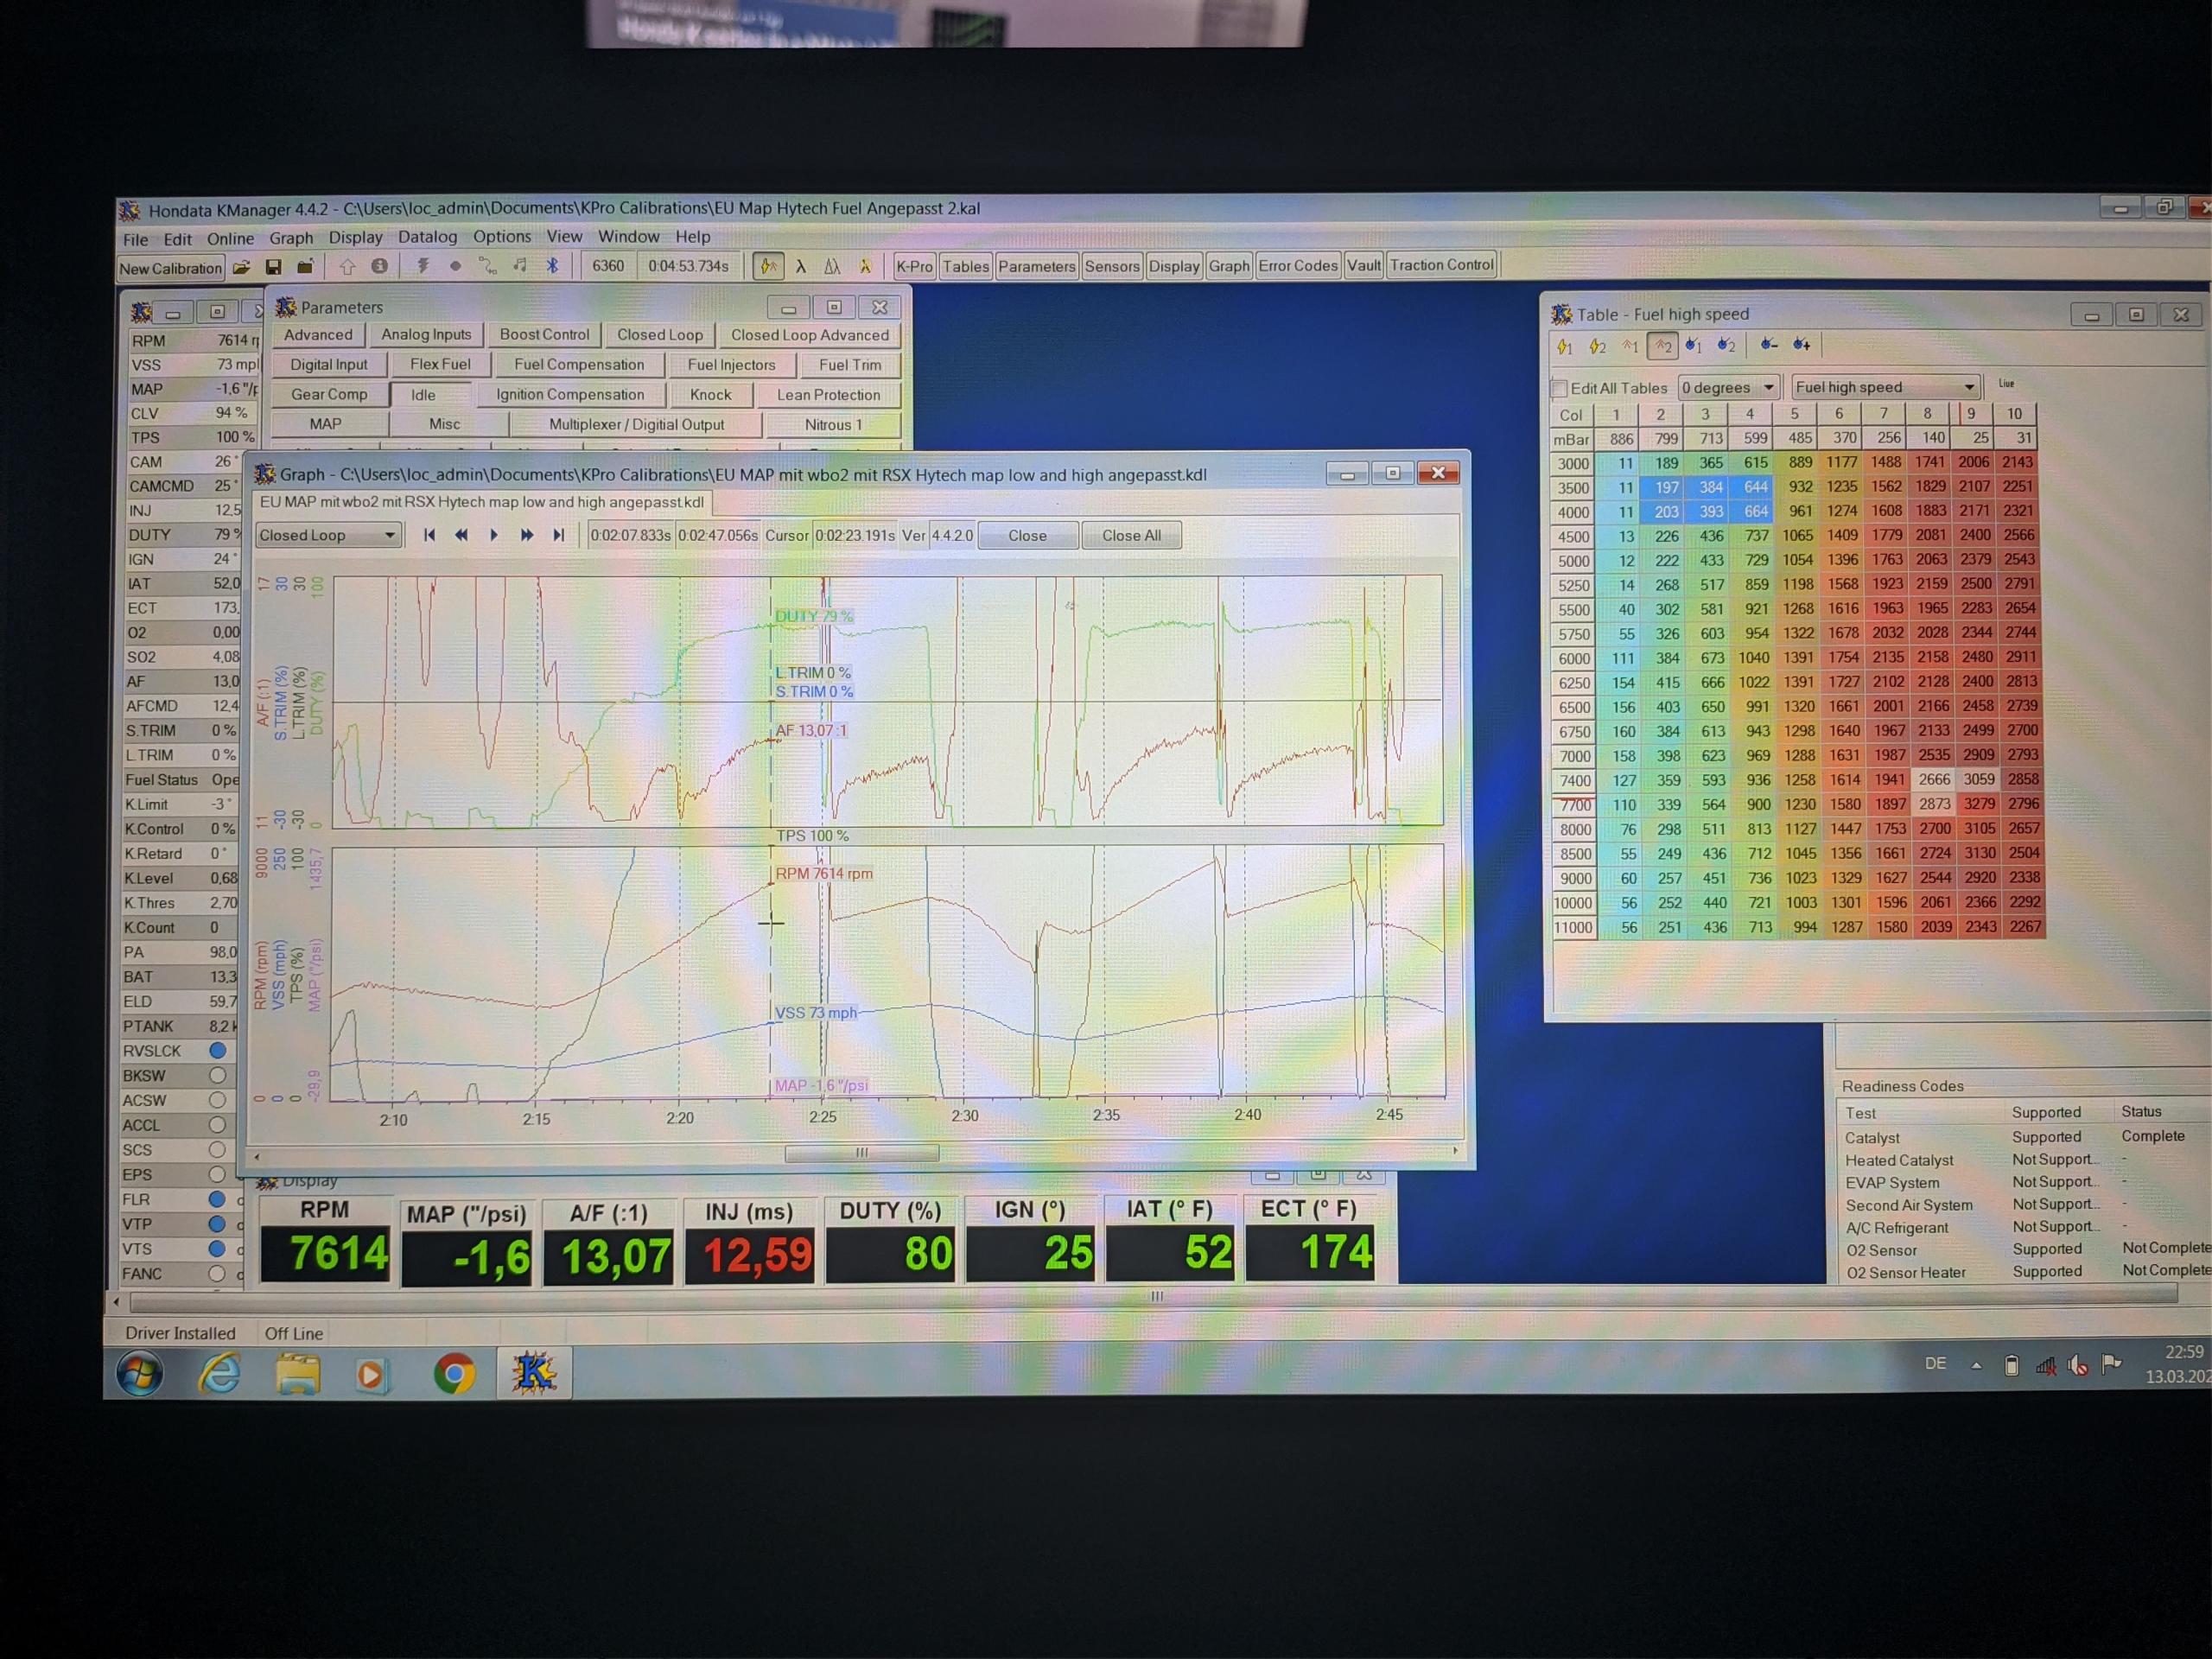Click the double lambda icon in the toolbar
This screenshot has height=1659, width=2212.
pyautogui.click(x=832, y=266)
